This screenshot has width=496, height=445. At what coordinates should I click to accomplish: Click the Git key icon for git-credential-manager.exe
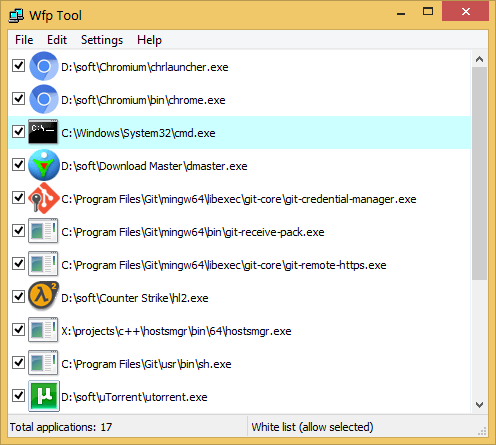click(44, 198)
